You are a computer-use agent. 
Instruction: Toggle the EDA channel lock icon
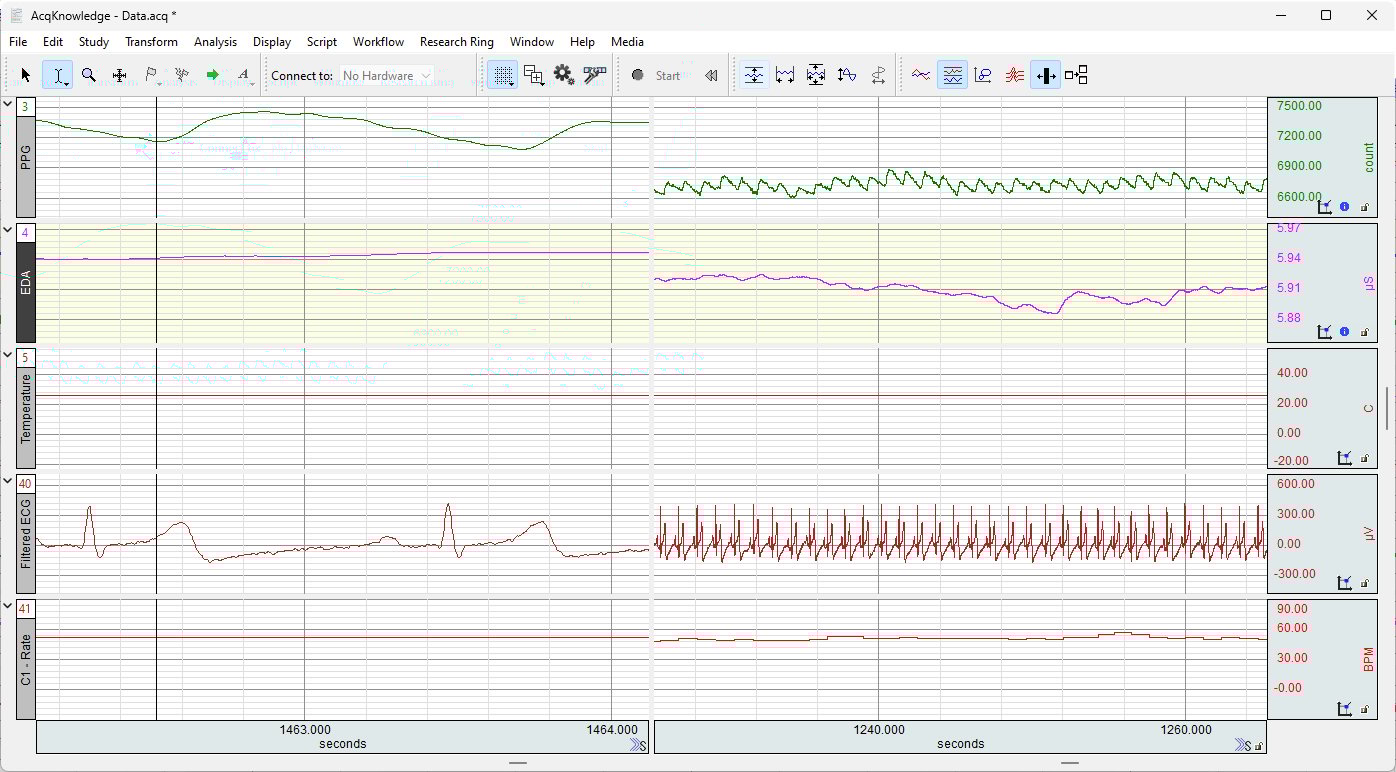1364,332
